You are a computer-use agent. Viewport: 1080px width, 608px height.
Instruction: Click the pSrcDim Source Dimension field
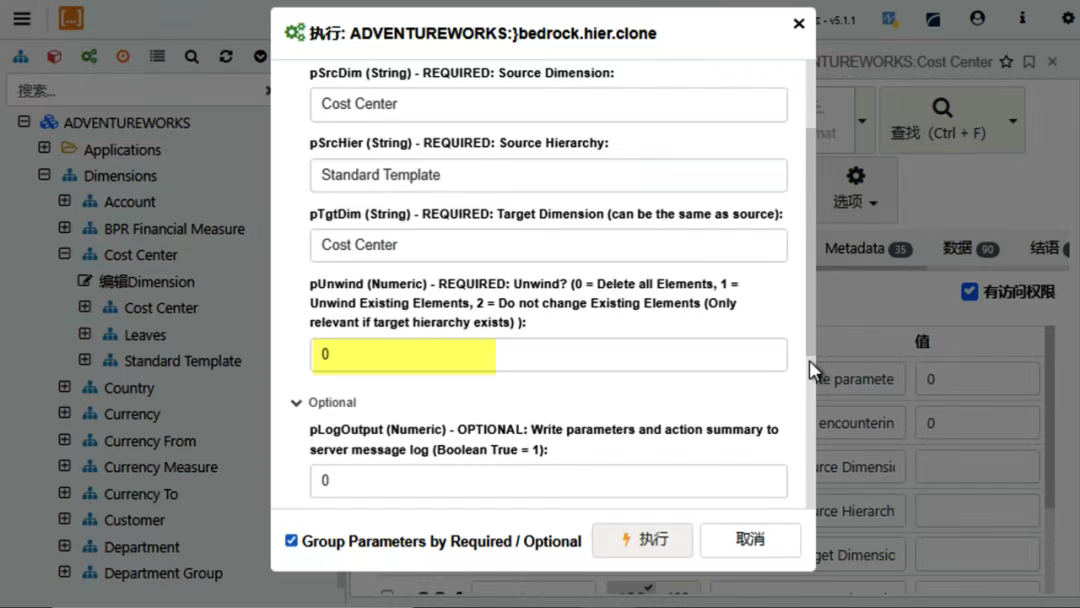coord(548,105)
